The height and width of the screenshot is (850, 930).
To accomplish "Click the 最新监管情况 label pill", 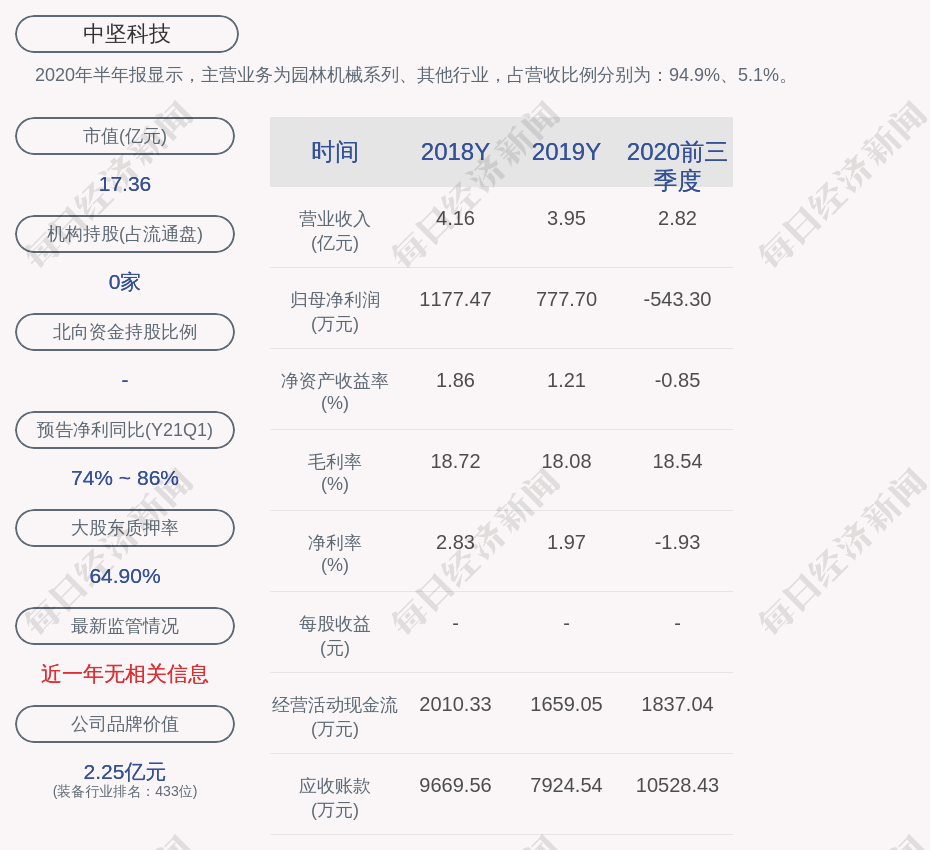I will coord(125,626).
